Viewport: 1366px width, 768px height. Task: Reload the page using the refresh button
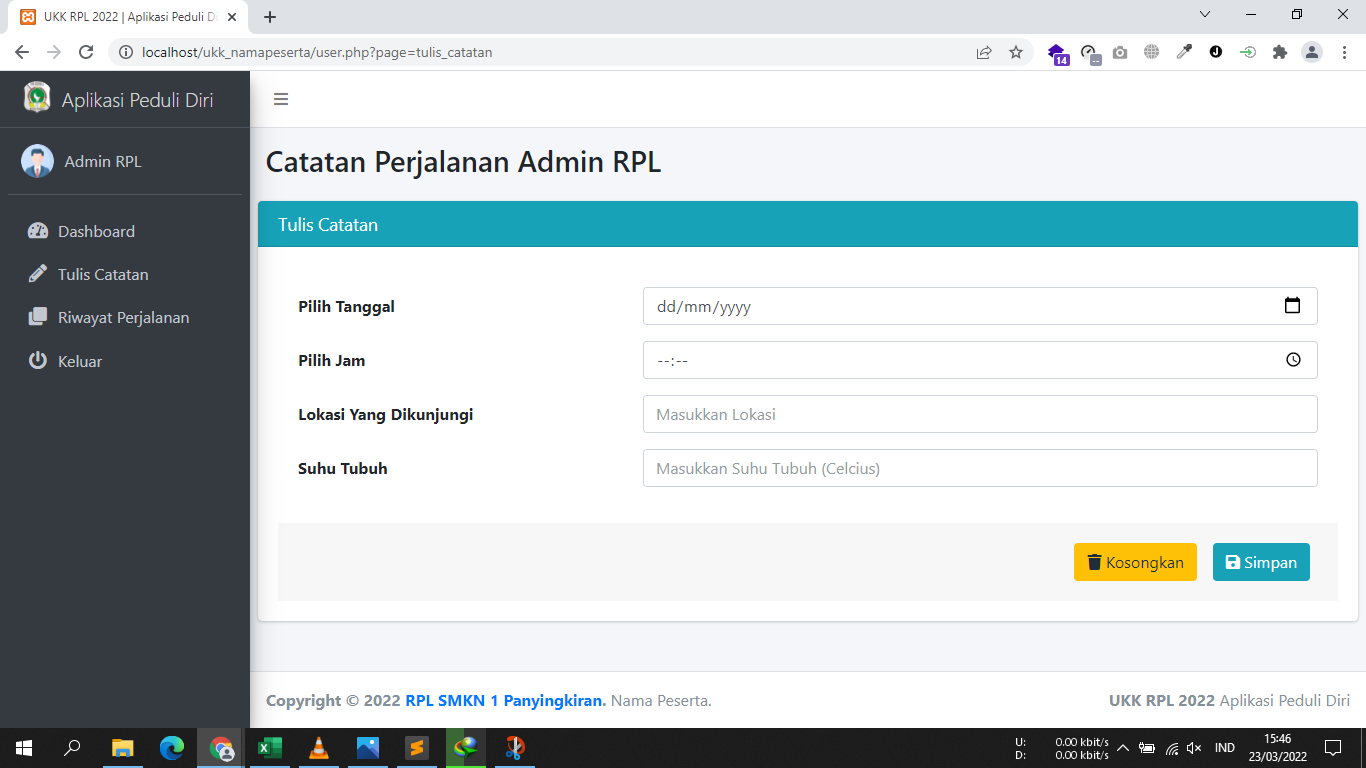click(x=86, y=52)
